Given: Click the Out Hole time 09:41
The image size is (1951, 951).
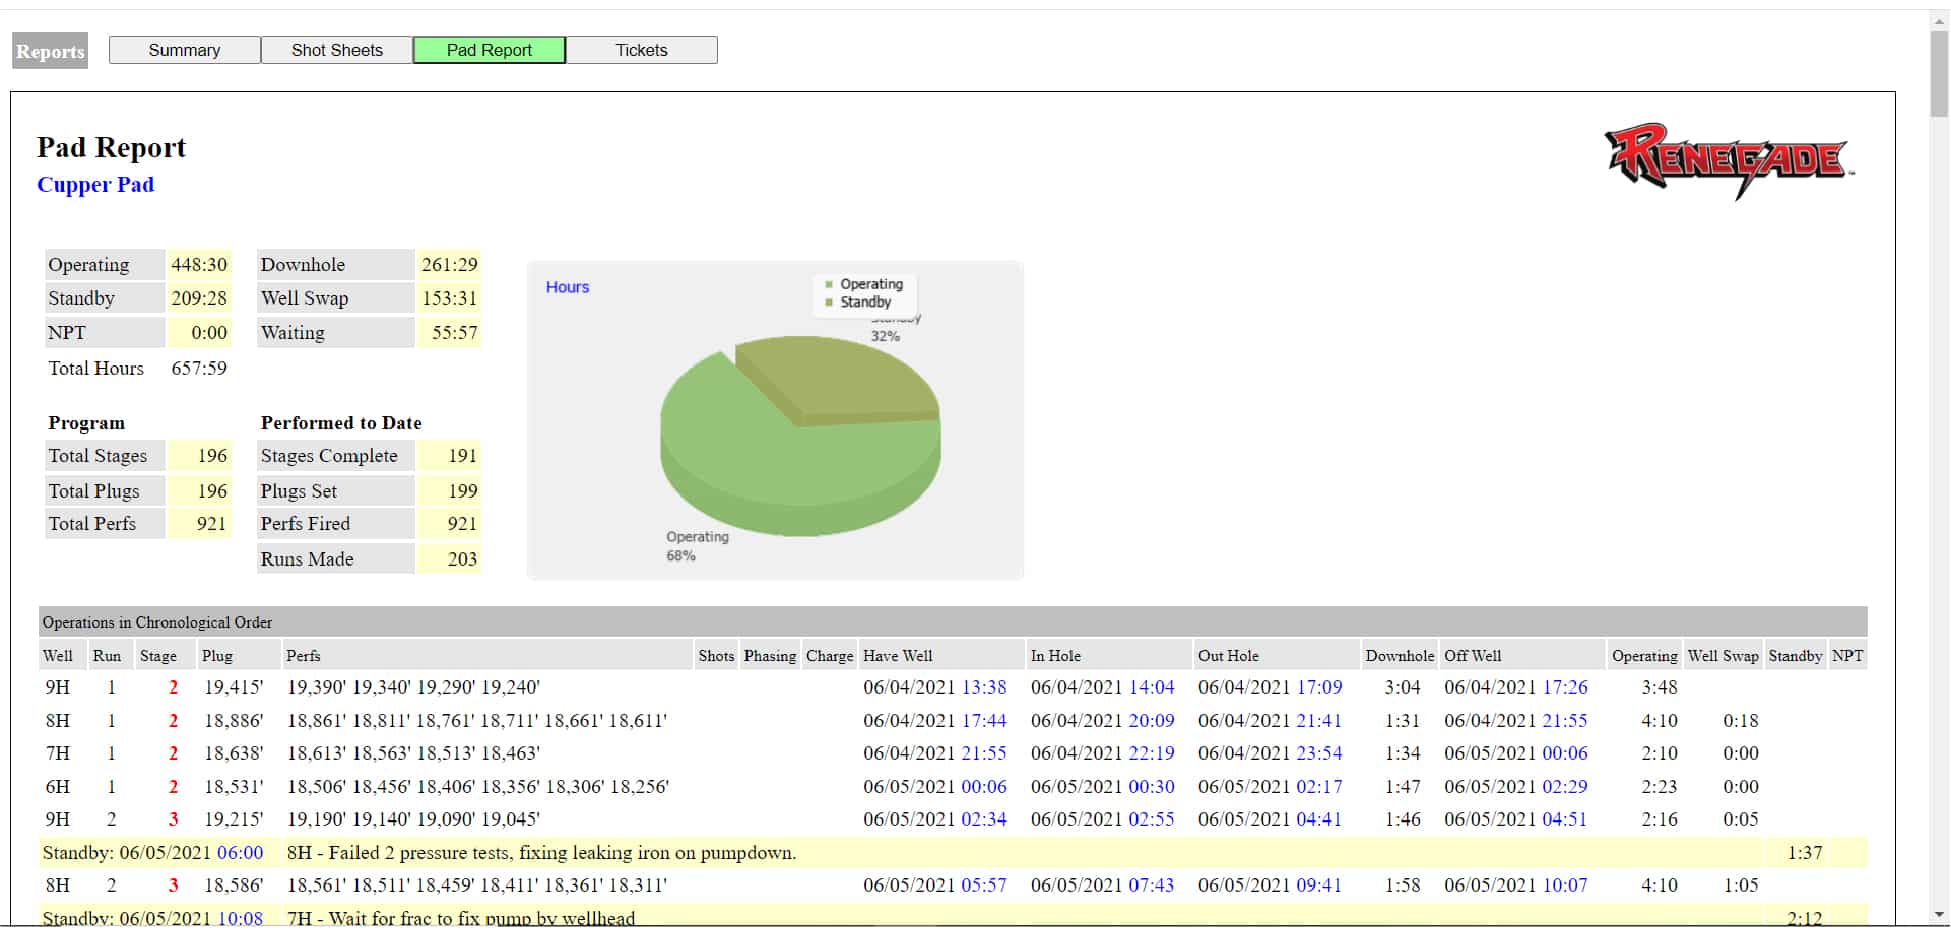Looking at the screenshot, I should click(x=1319, y=886).
